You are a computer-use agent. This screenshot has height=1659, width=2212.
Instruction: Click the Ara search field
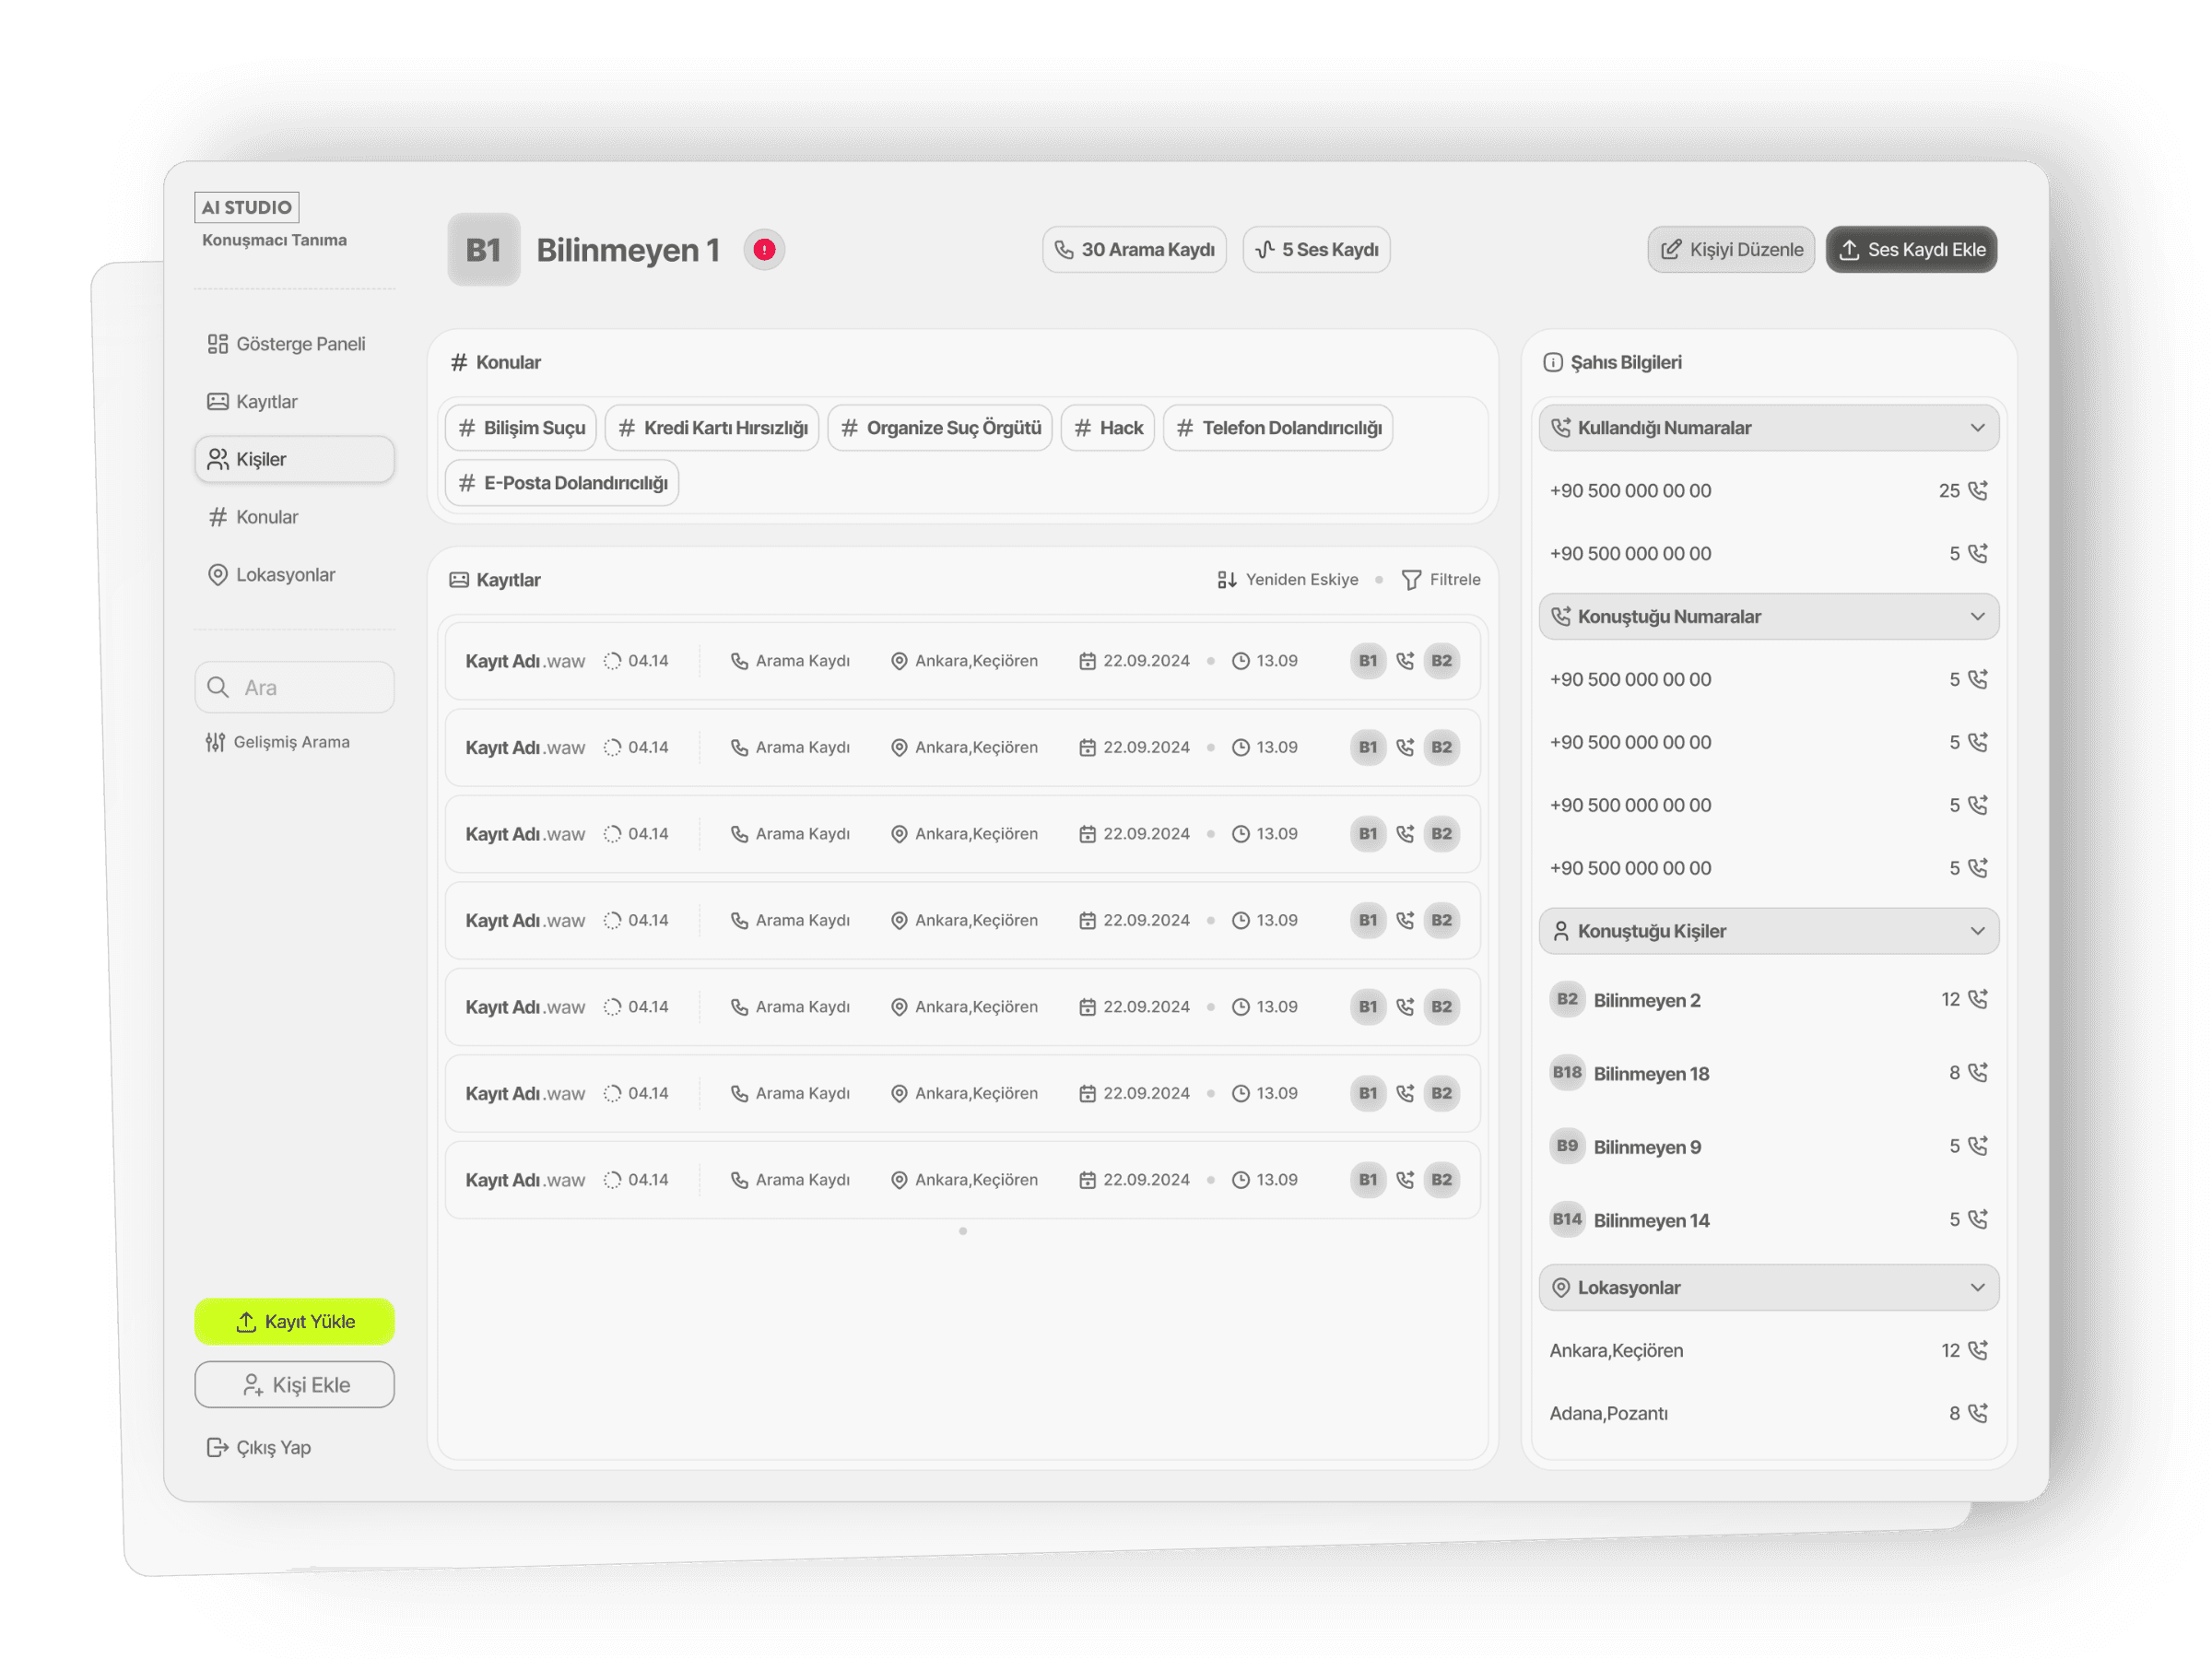(x=295, y=687)
